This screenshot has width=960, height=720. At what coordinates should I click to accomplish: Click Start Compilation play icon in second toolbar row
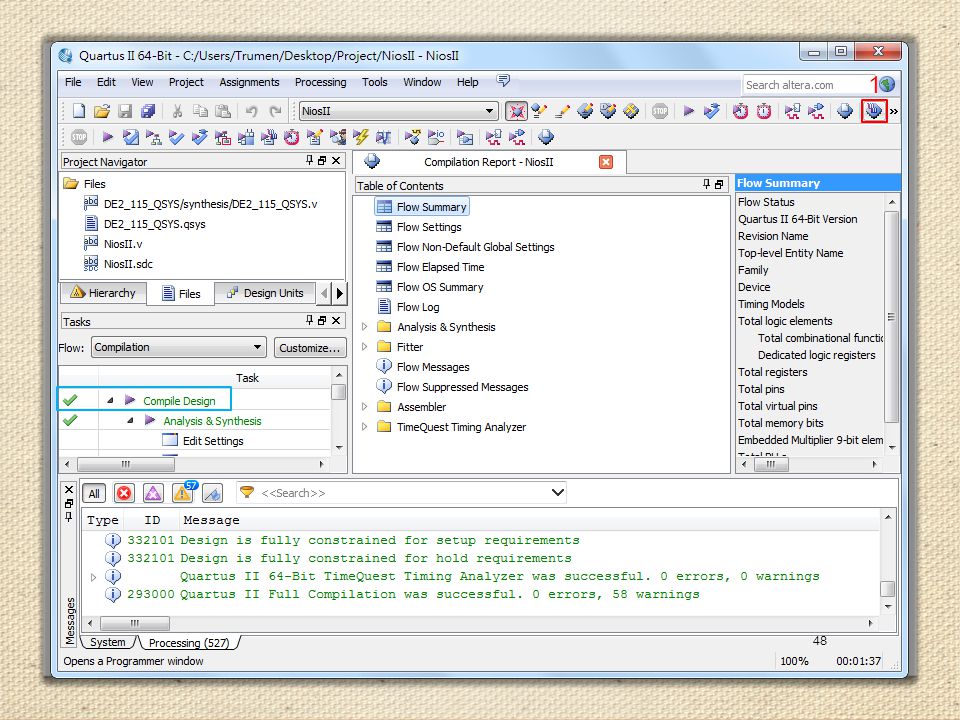pos(108,137)
